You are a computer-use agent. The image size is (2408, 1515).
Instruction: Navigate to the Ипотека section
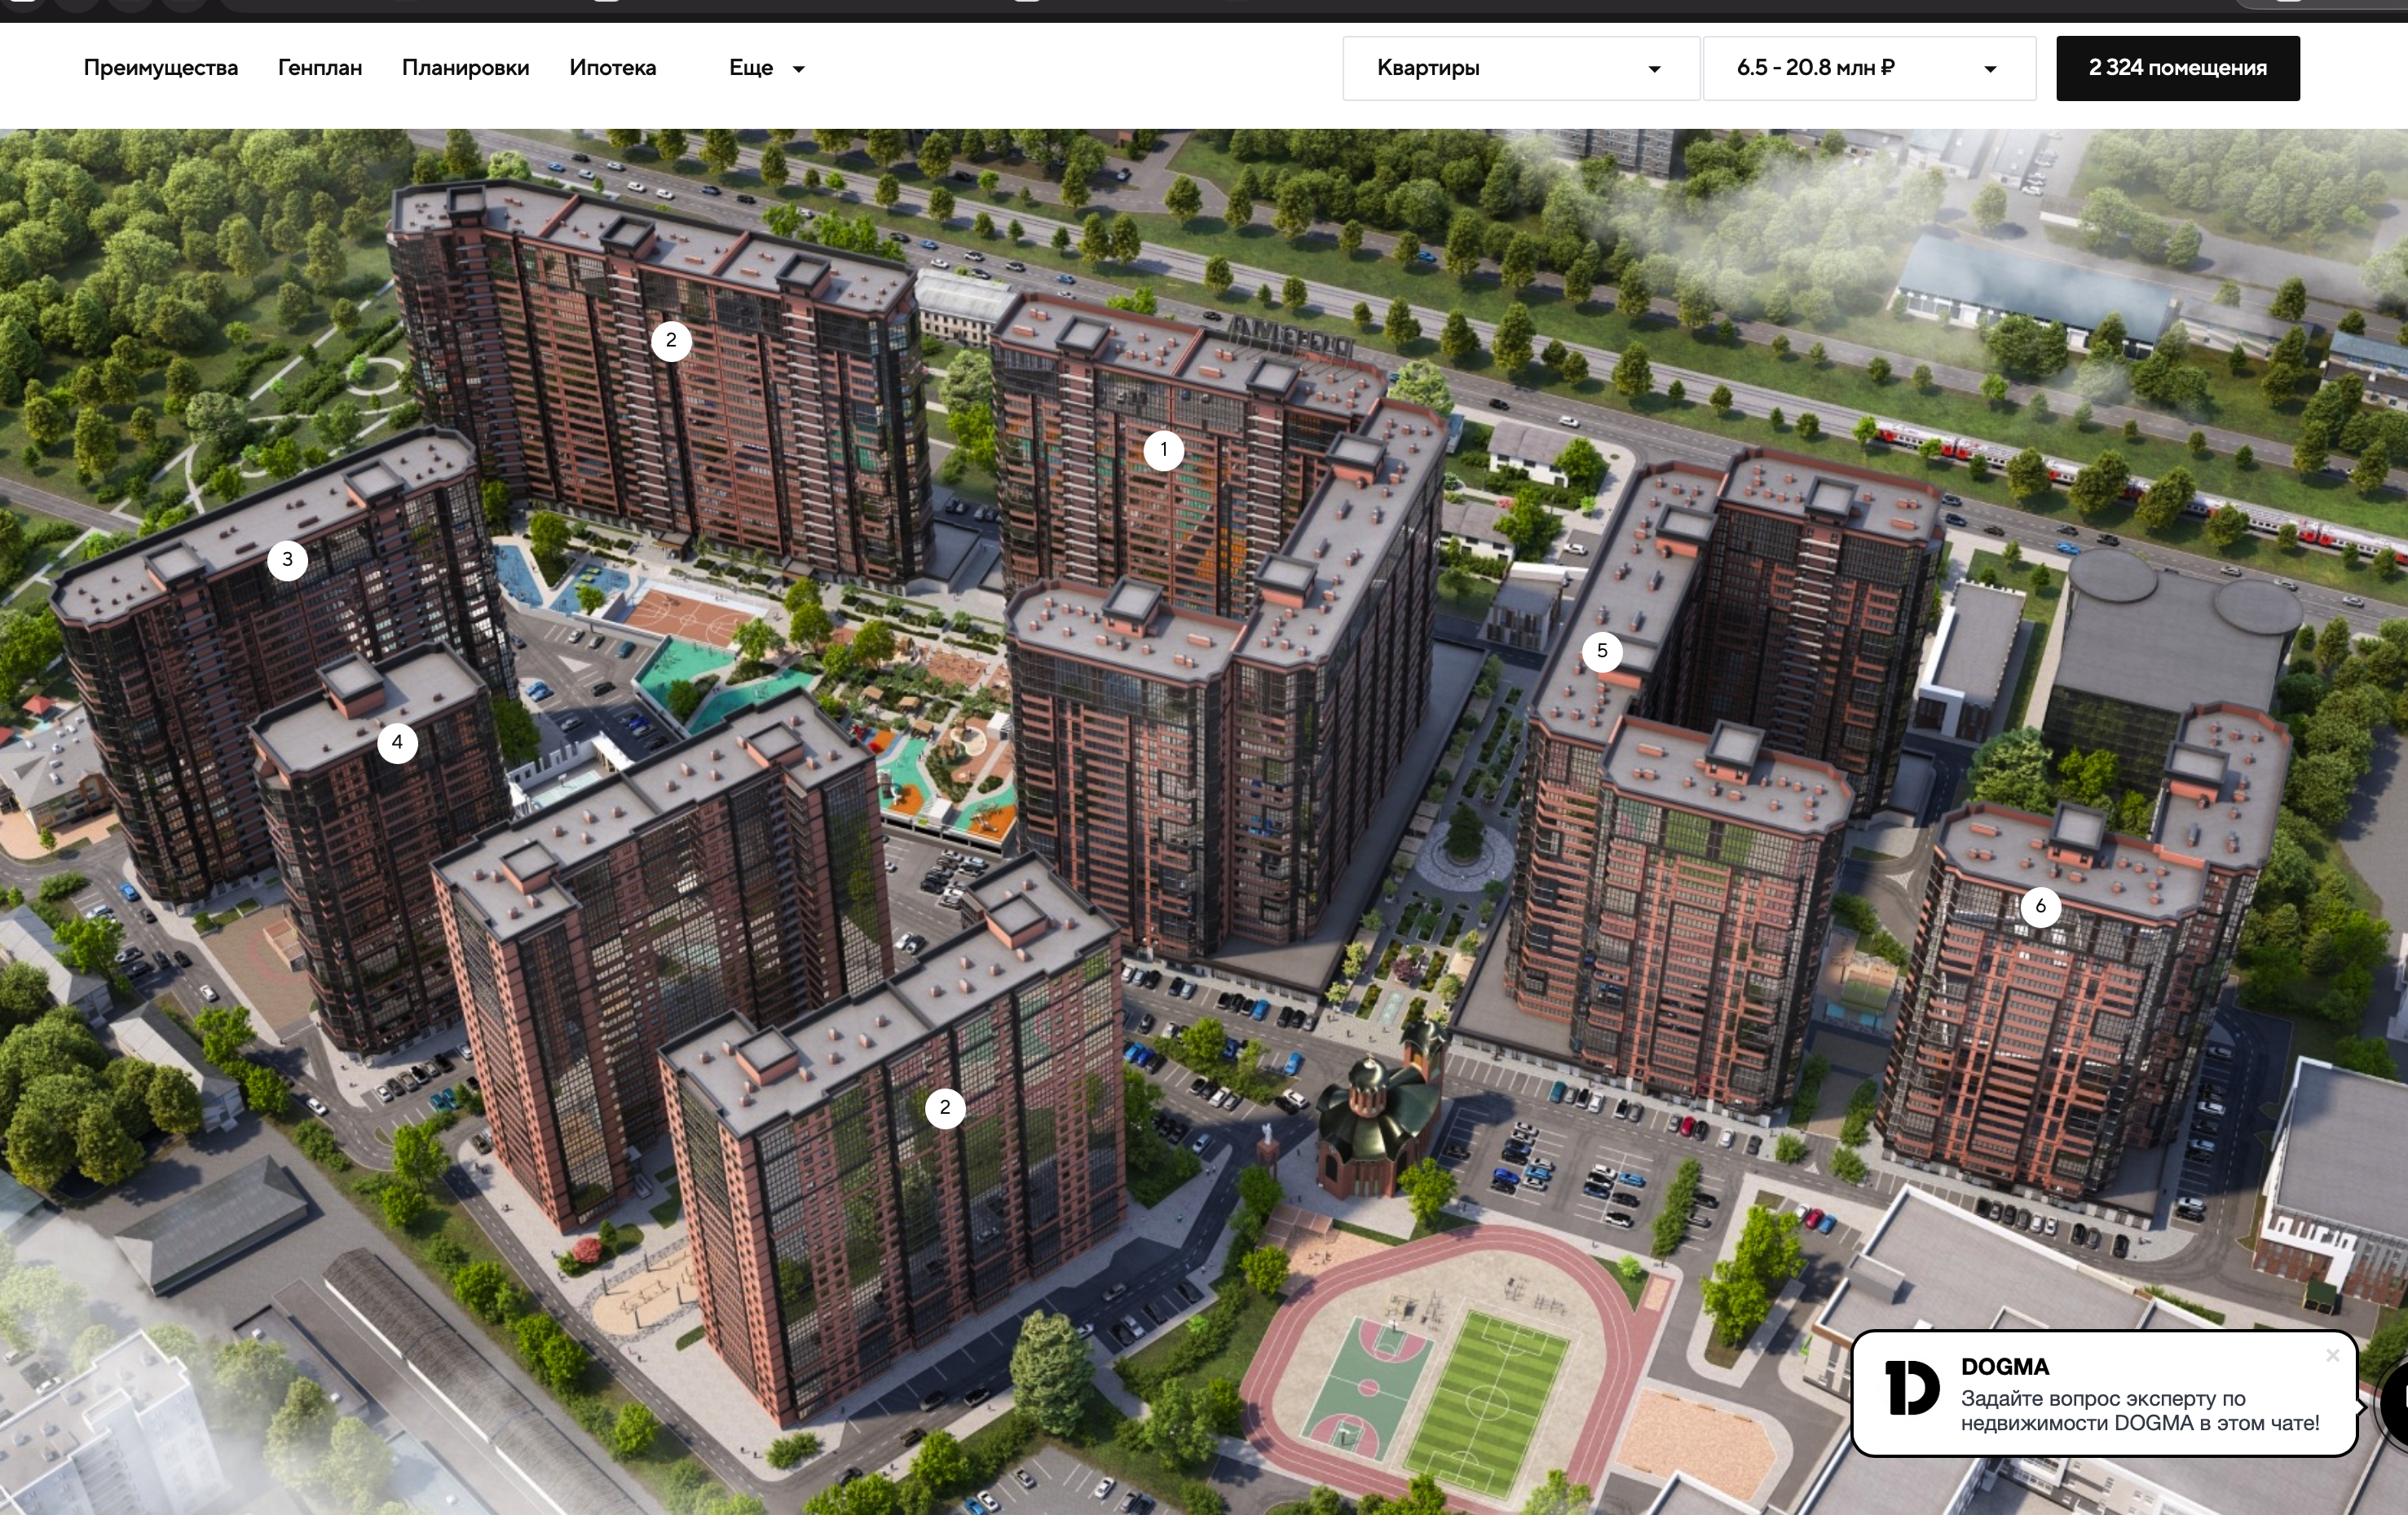coord(612,68)
